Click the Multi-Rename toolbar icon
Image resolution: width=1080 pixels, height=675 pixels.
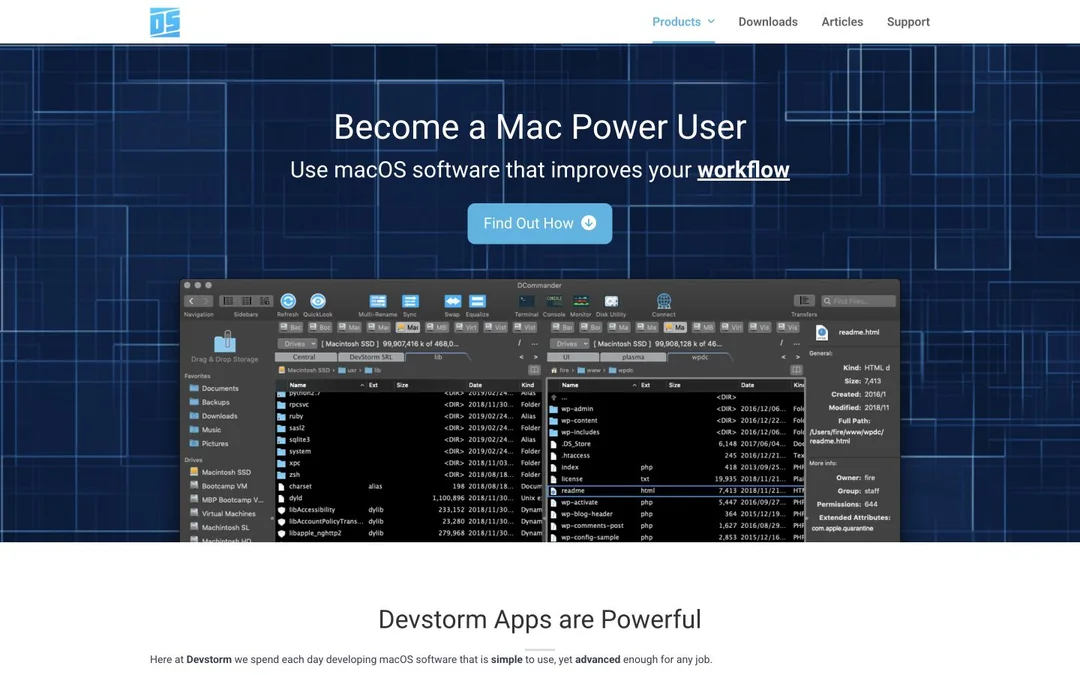(x=377, y=301)
